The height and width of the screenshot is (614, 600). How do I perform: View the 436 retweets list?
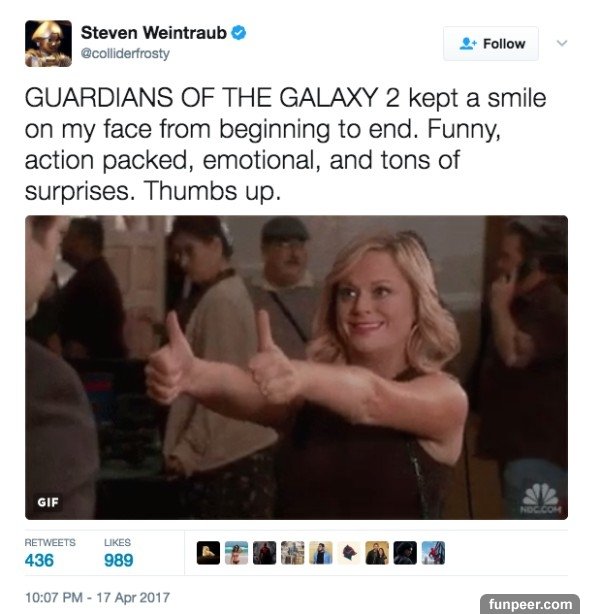[50, 553]
